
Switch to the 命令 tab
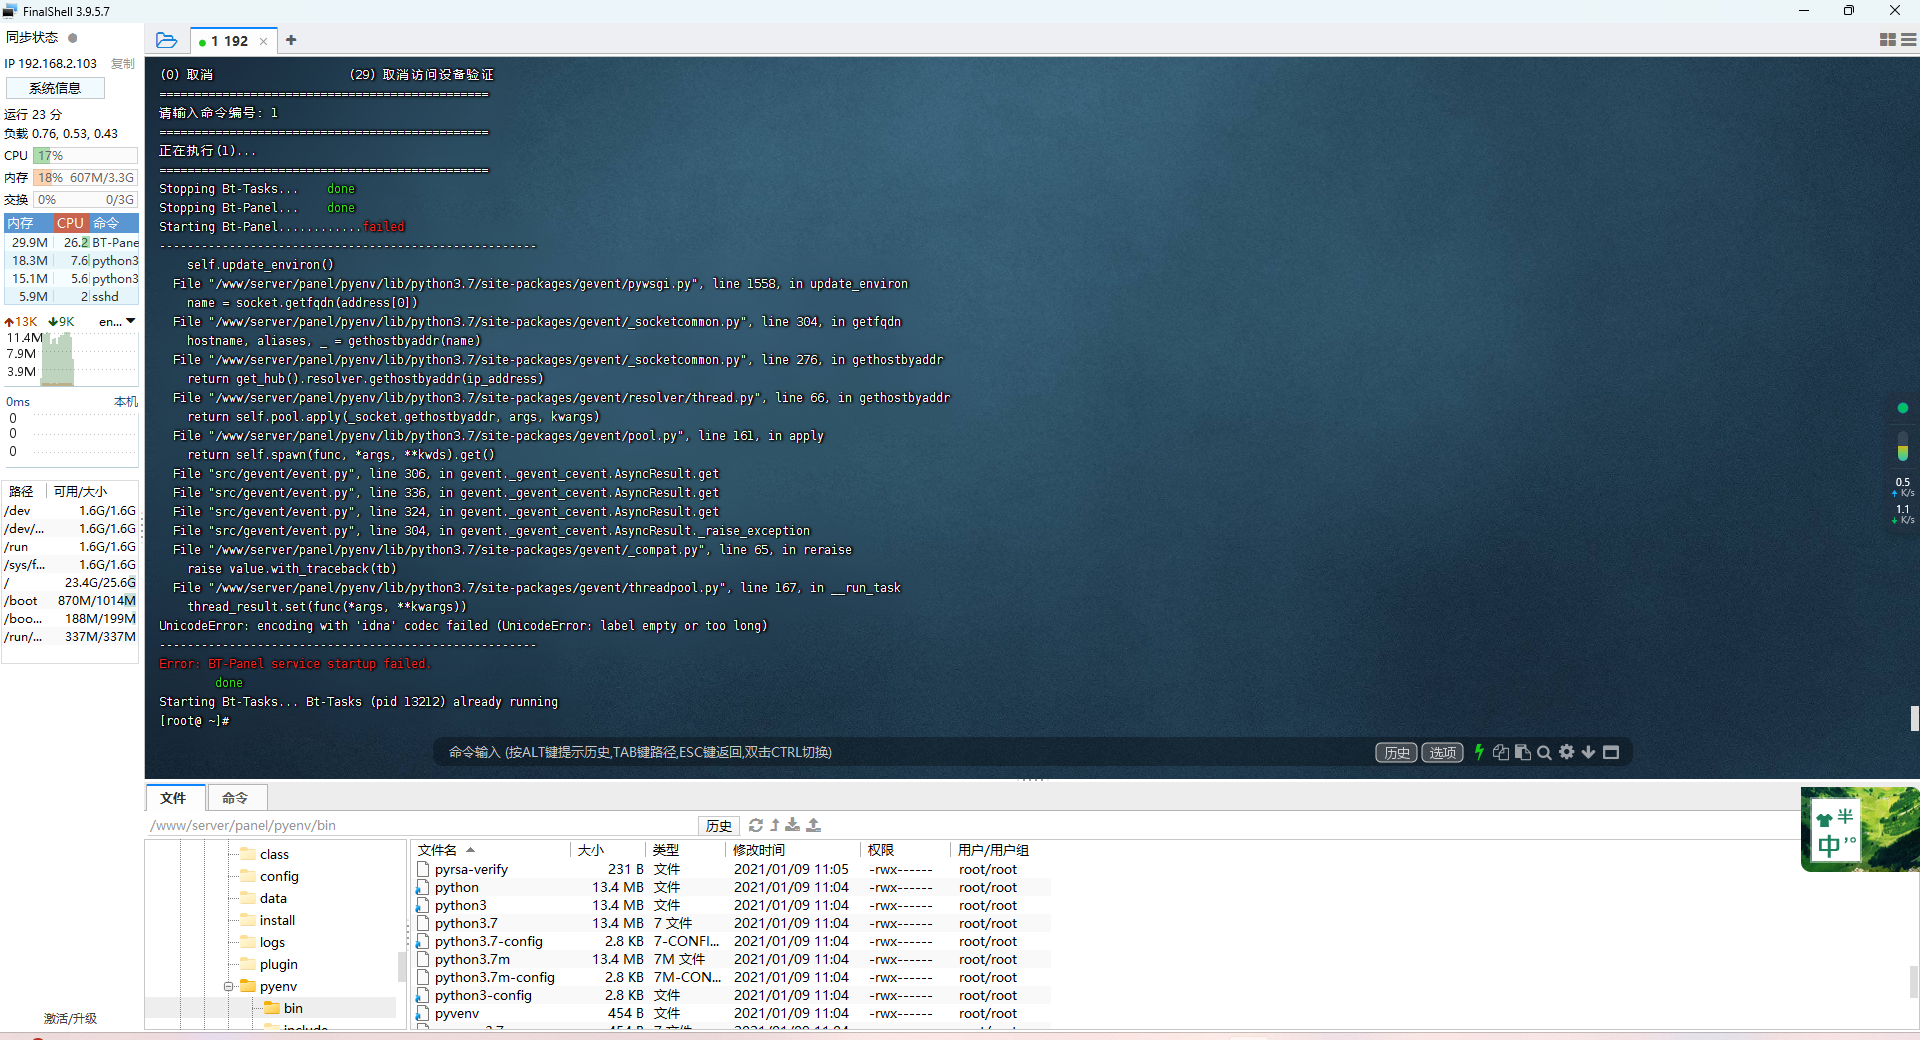236,798
